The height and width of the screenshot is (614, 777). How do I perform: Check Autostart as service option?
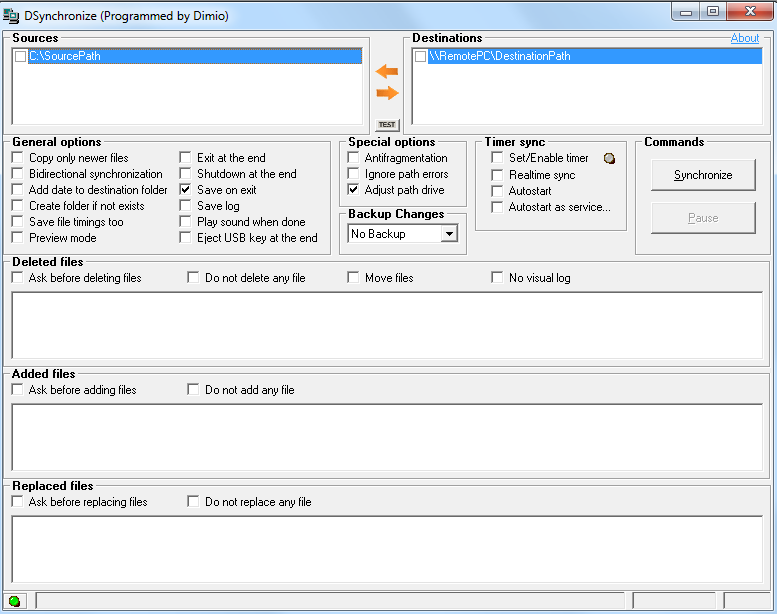[497, 207]
